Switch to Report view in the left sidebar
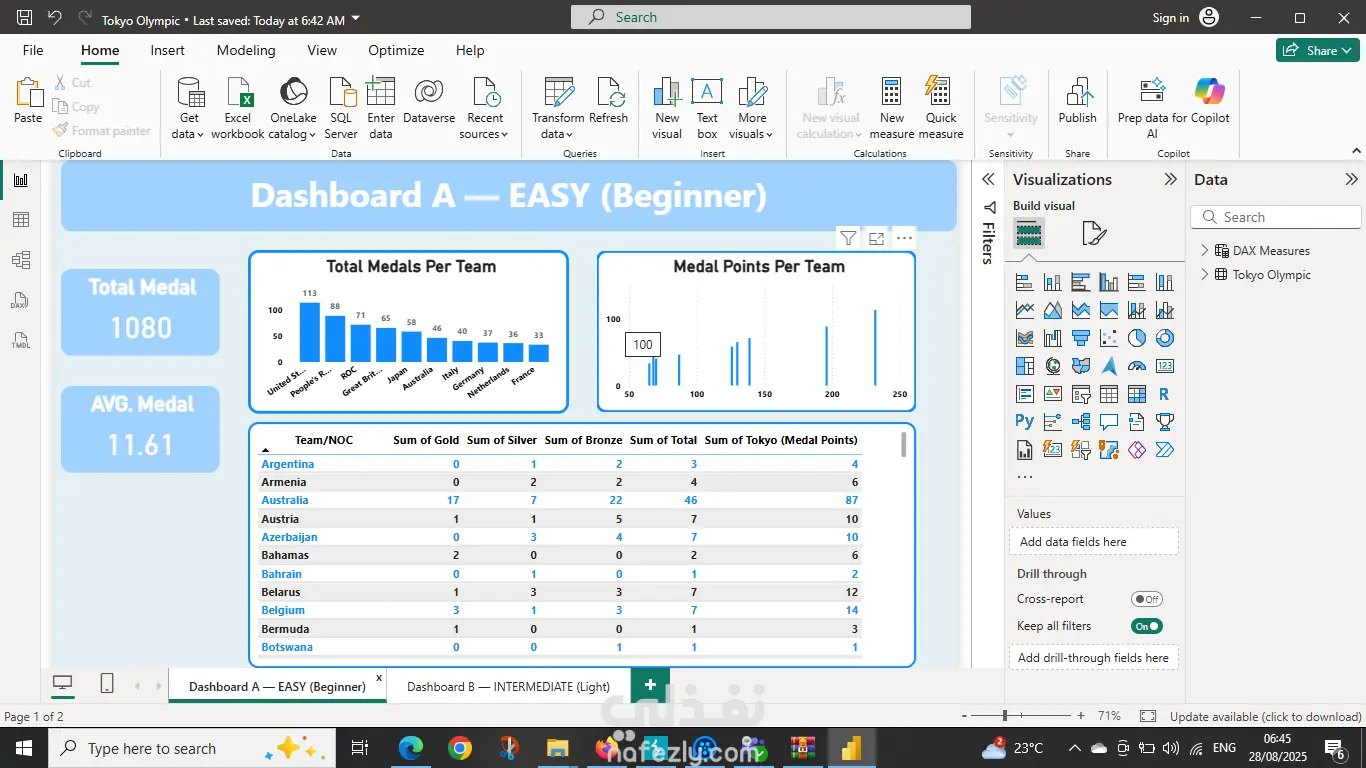 tap(21, 180)
